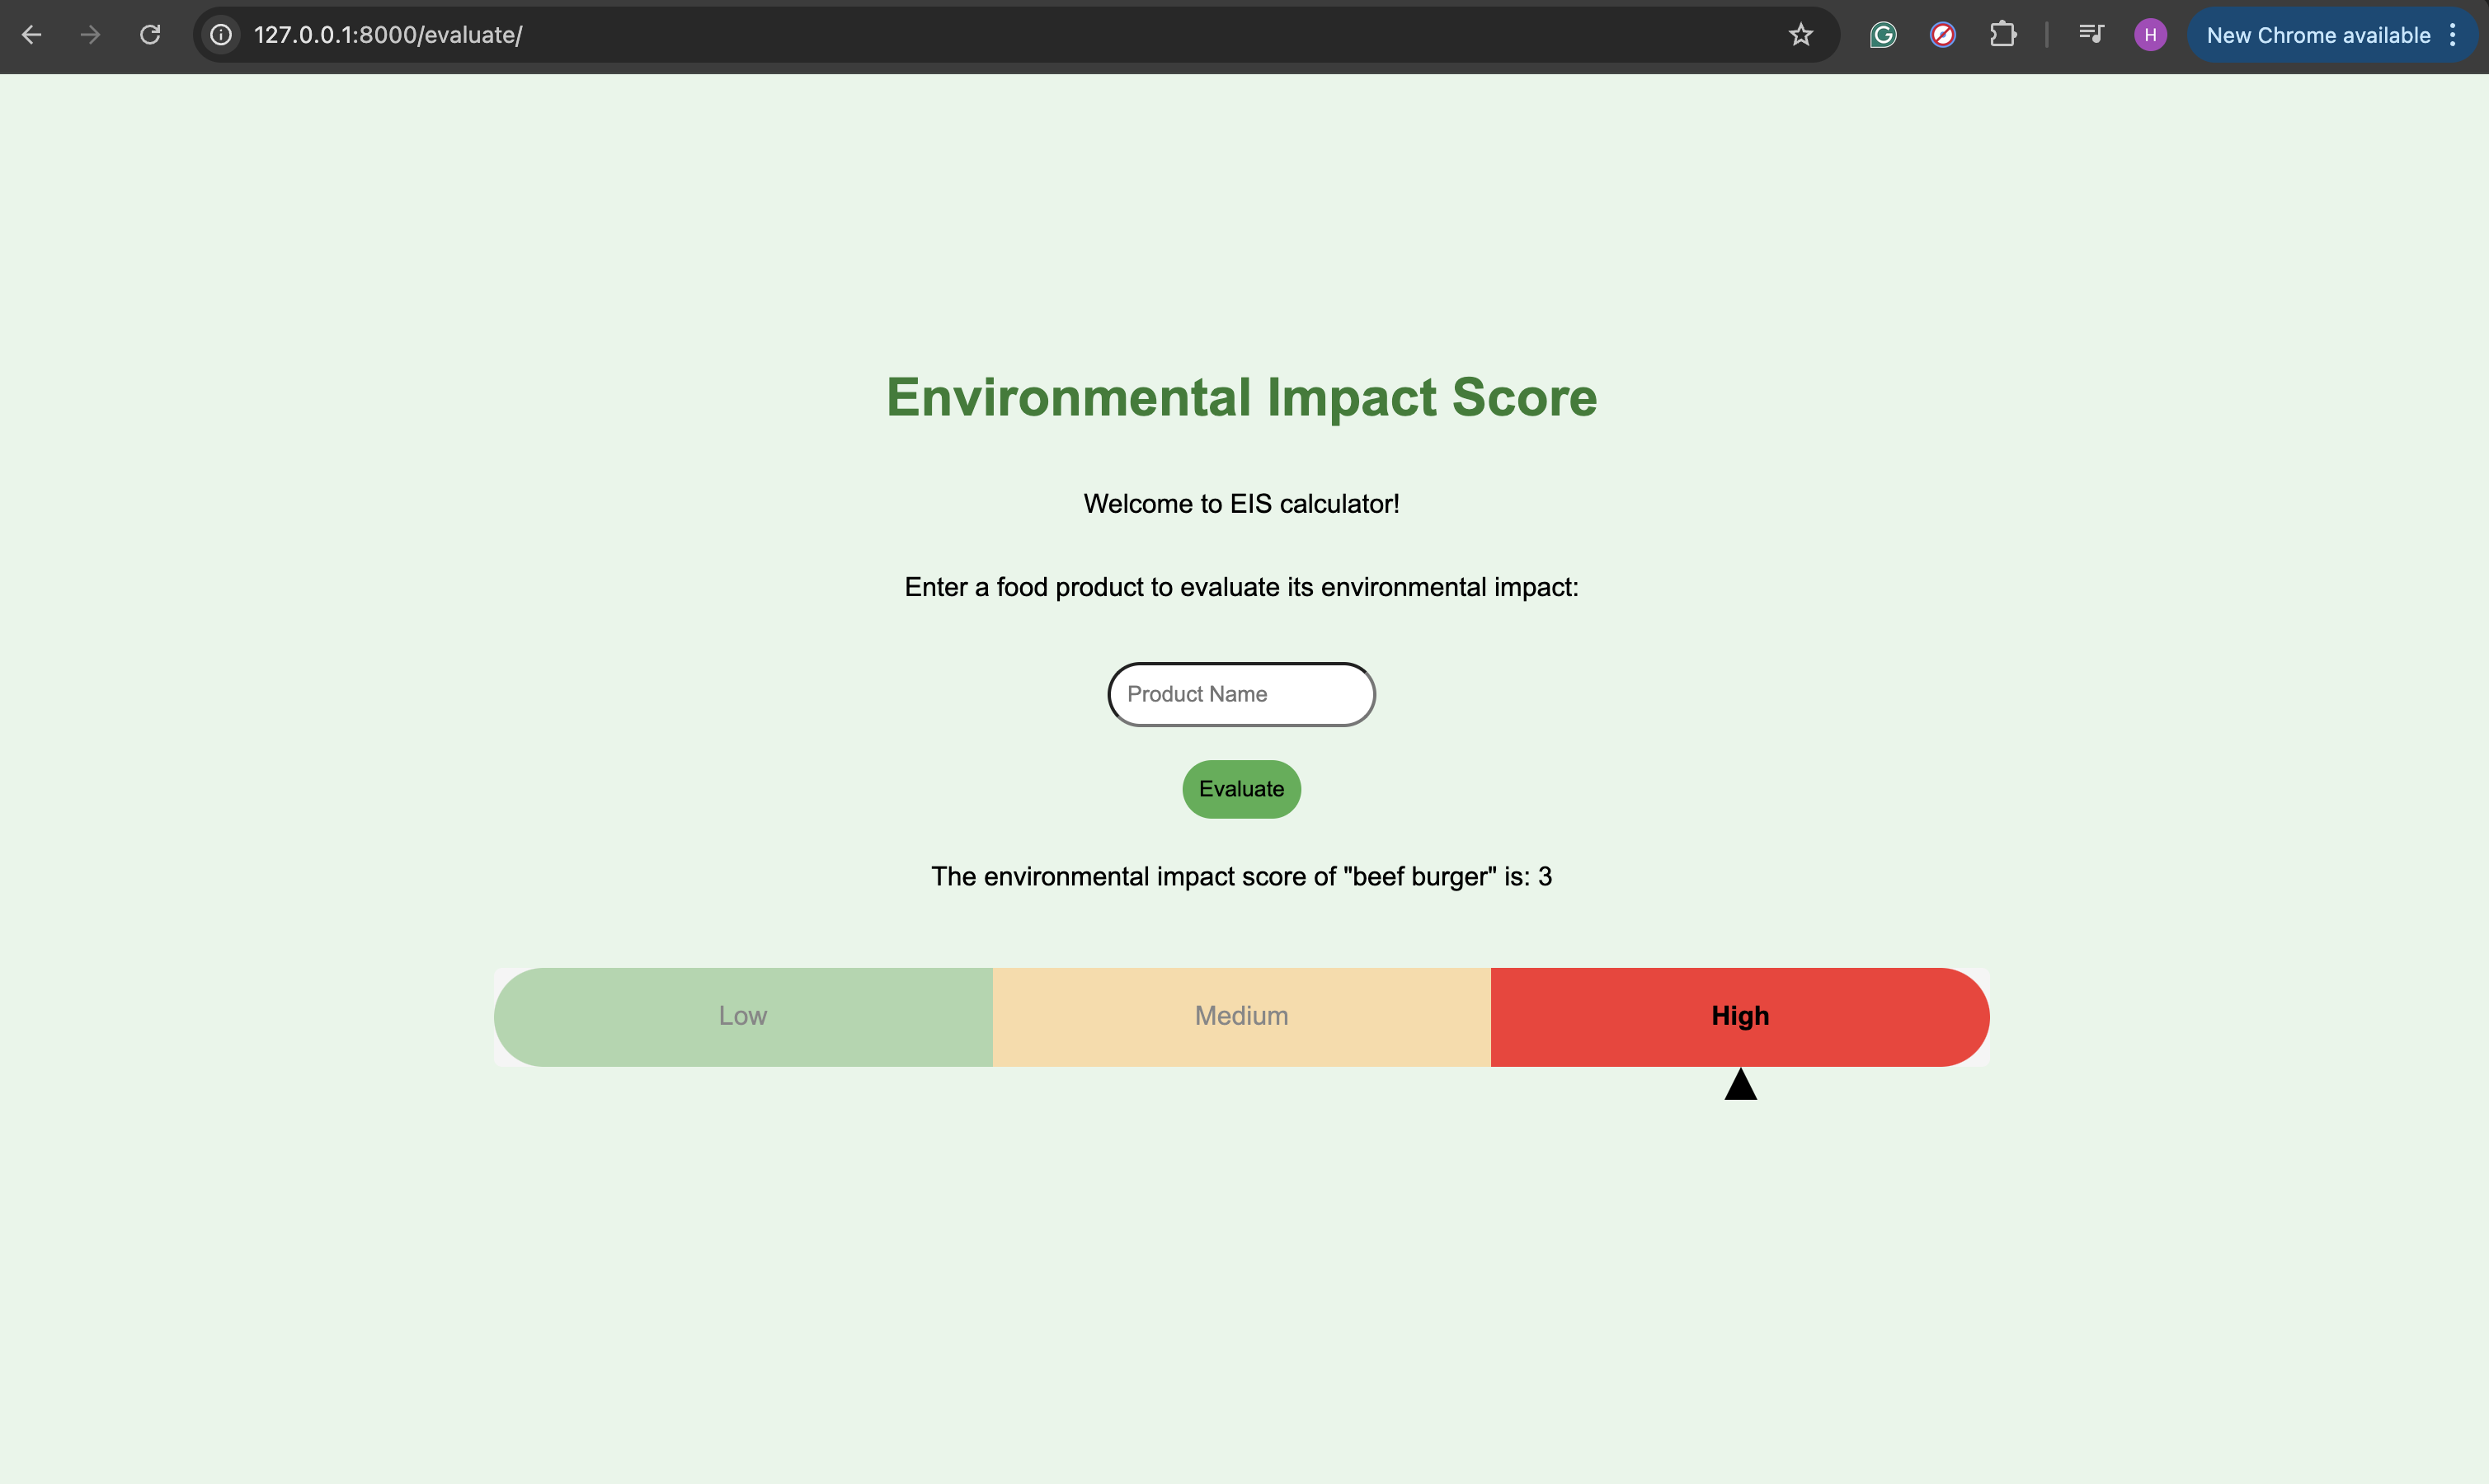Click the red blocker extension icon
Screen dimensions: 2489x1484
pos(1942,35)
